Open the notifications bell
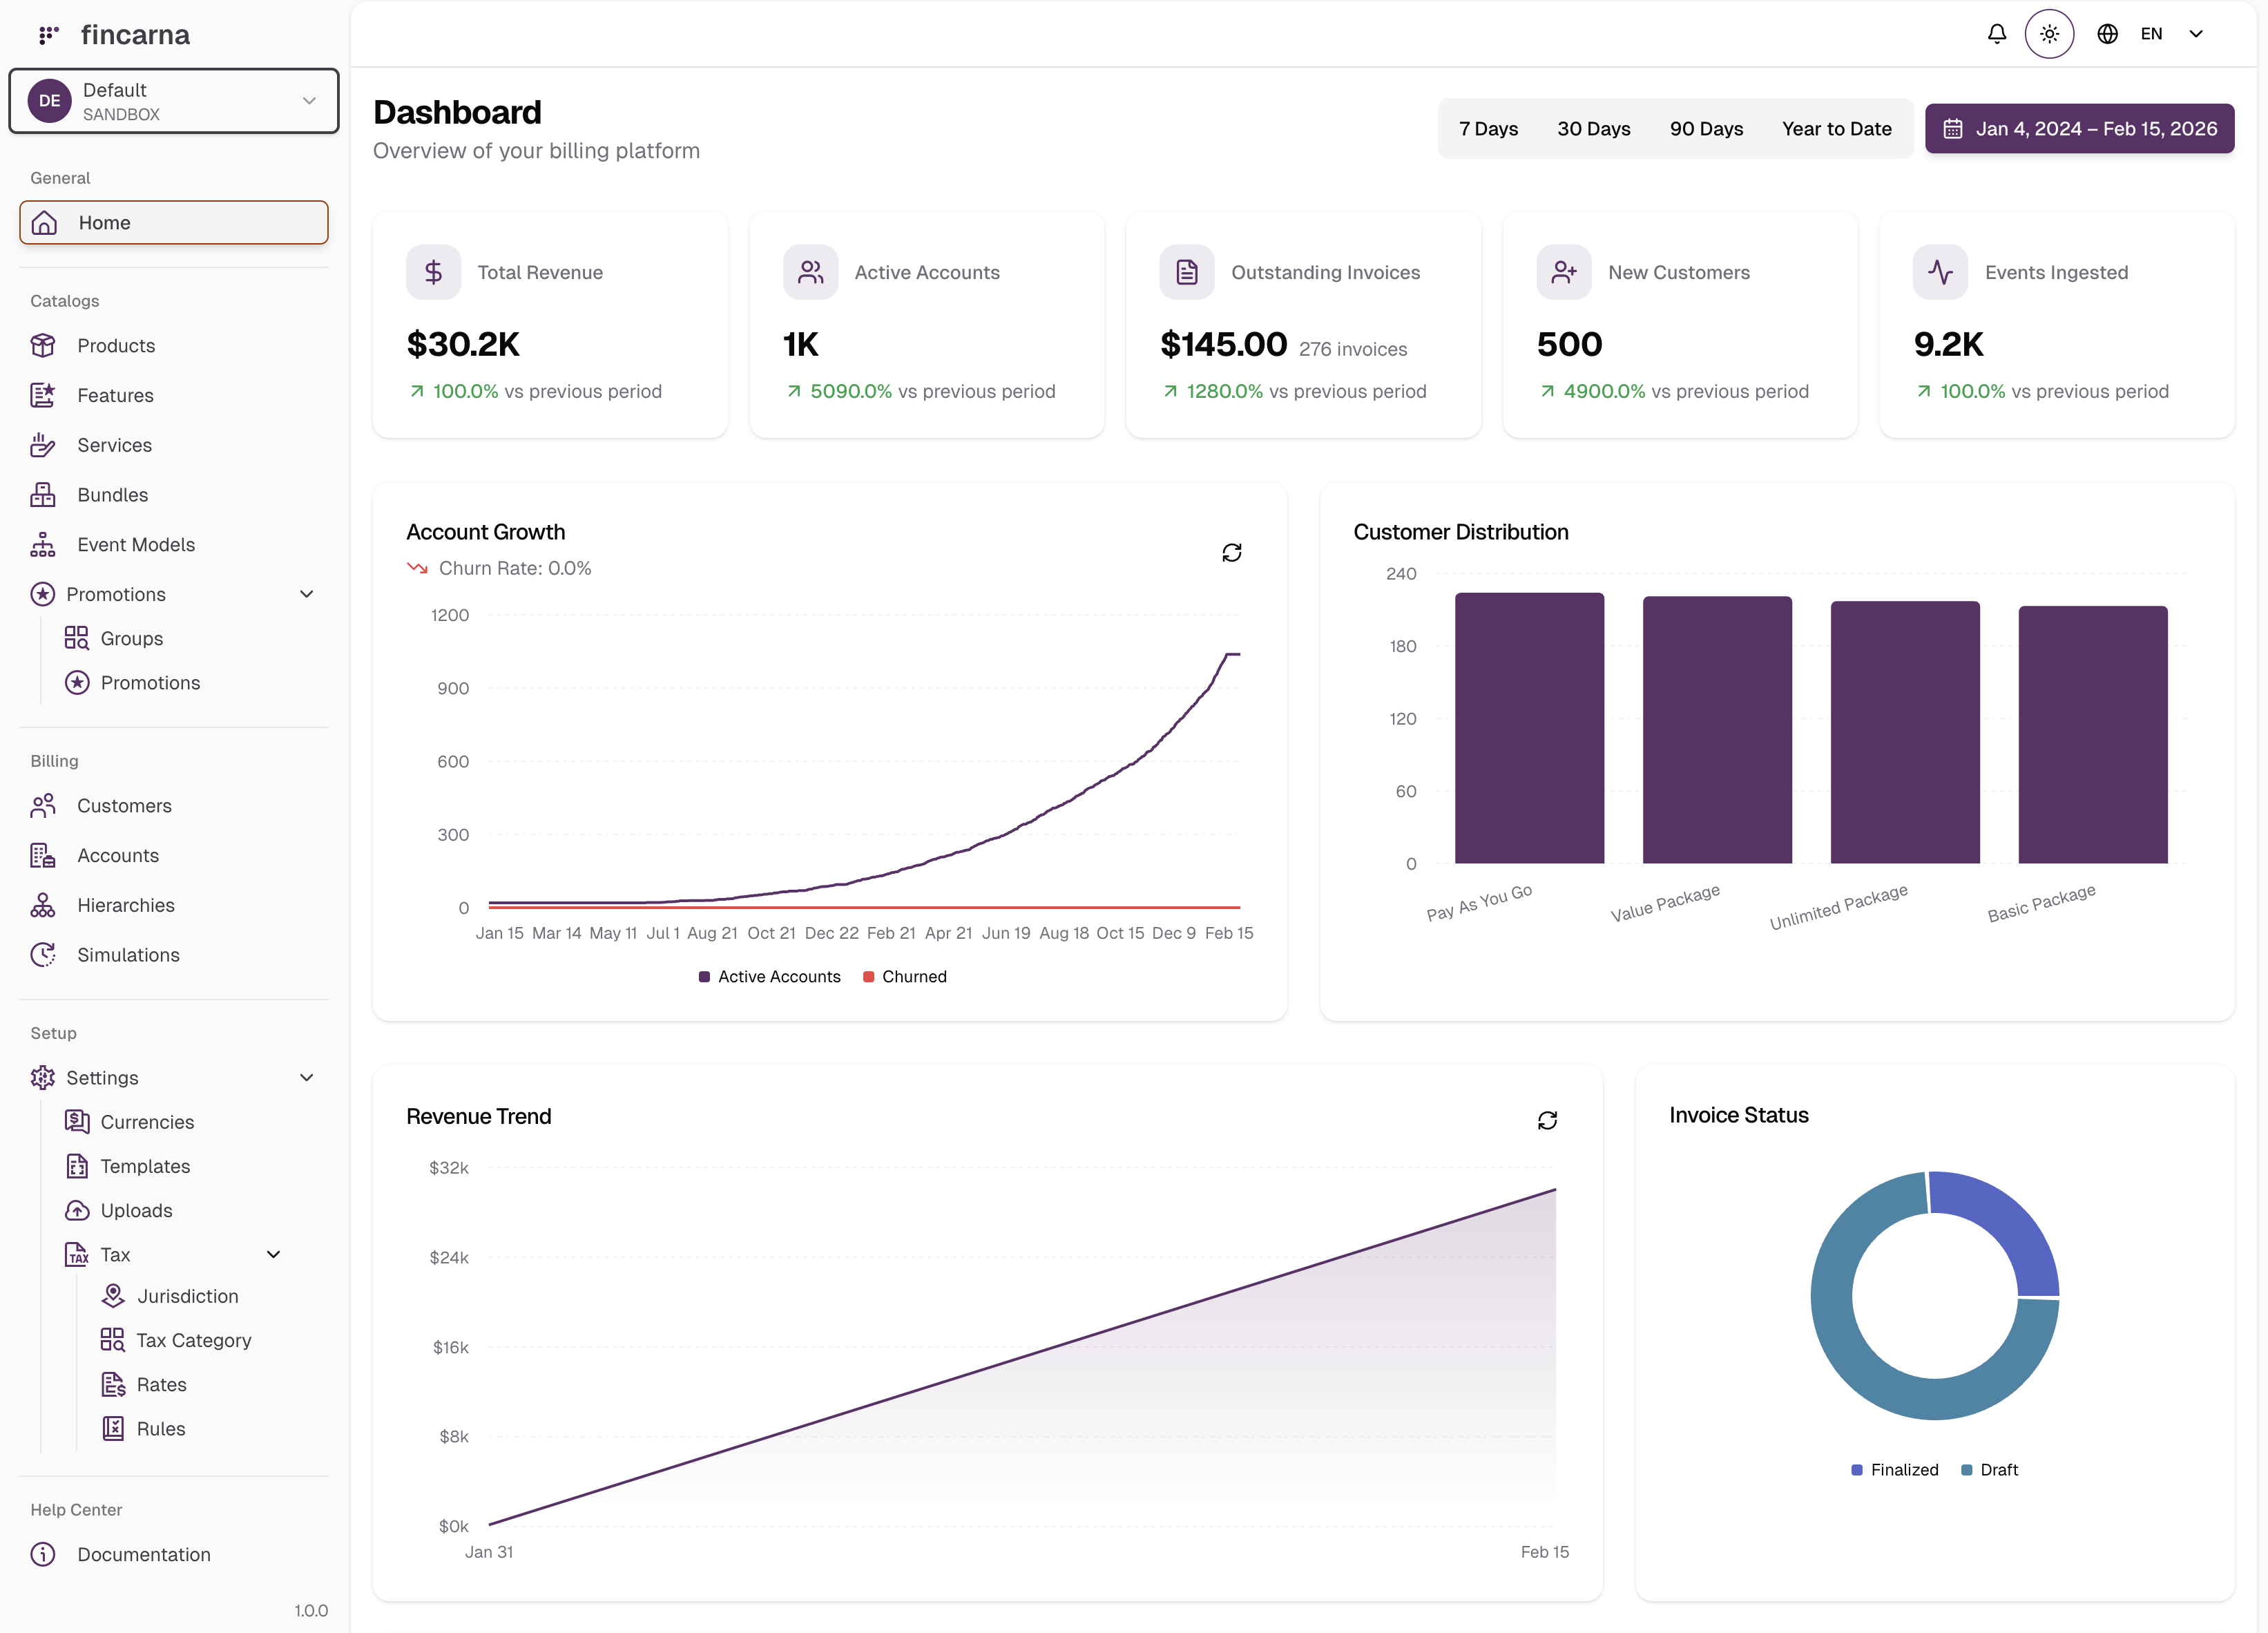The image size is (2268, 1633). 1996,33
